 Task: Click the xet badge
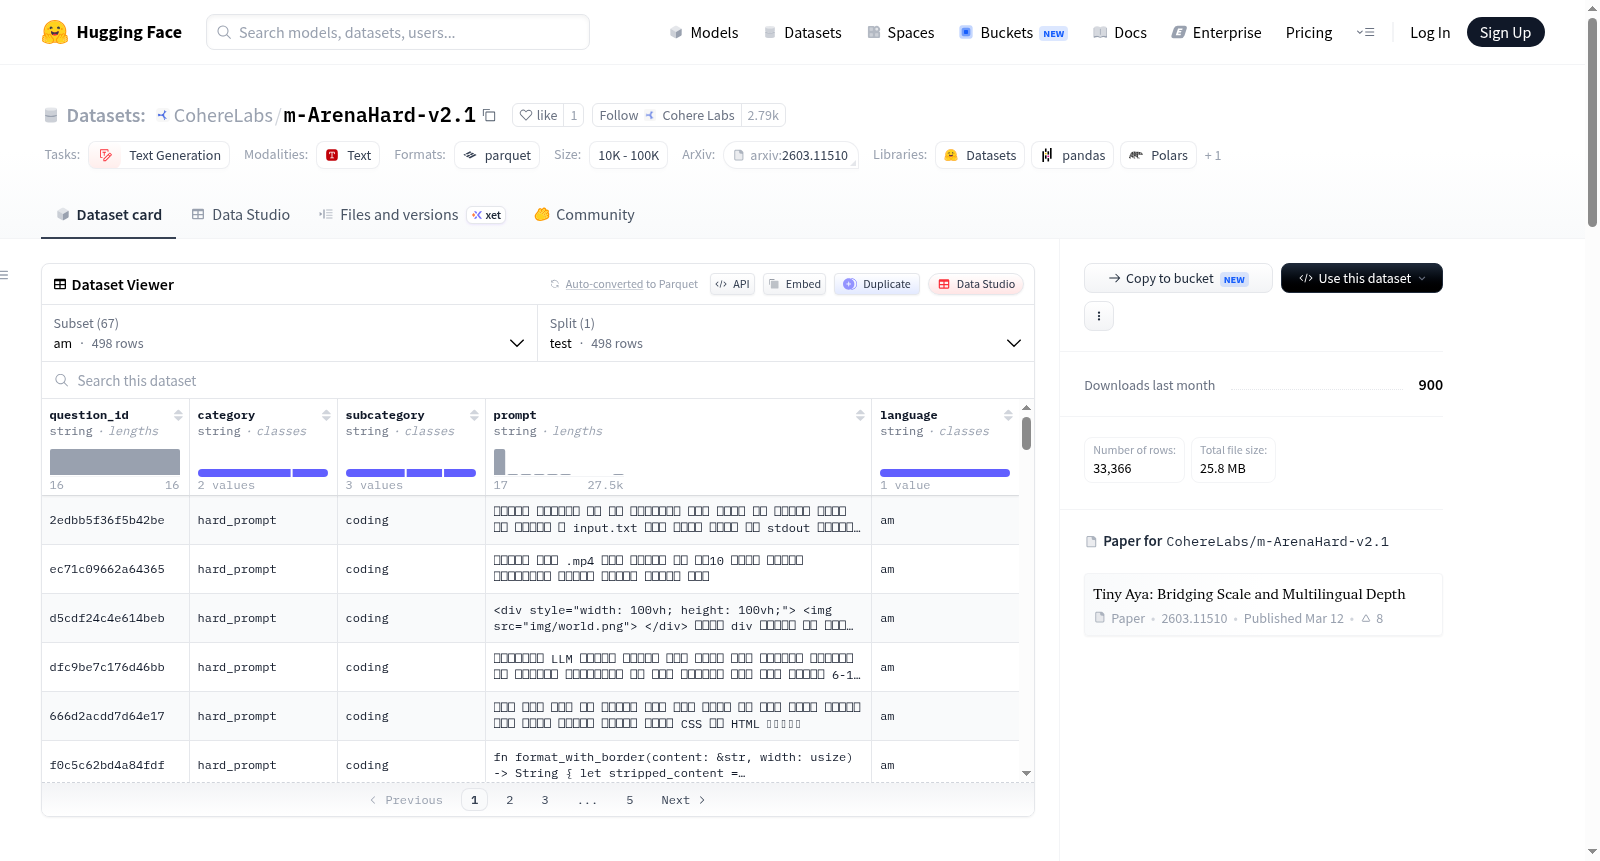(487, 215)
